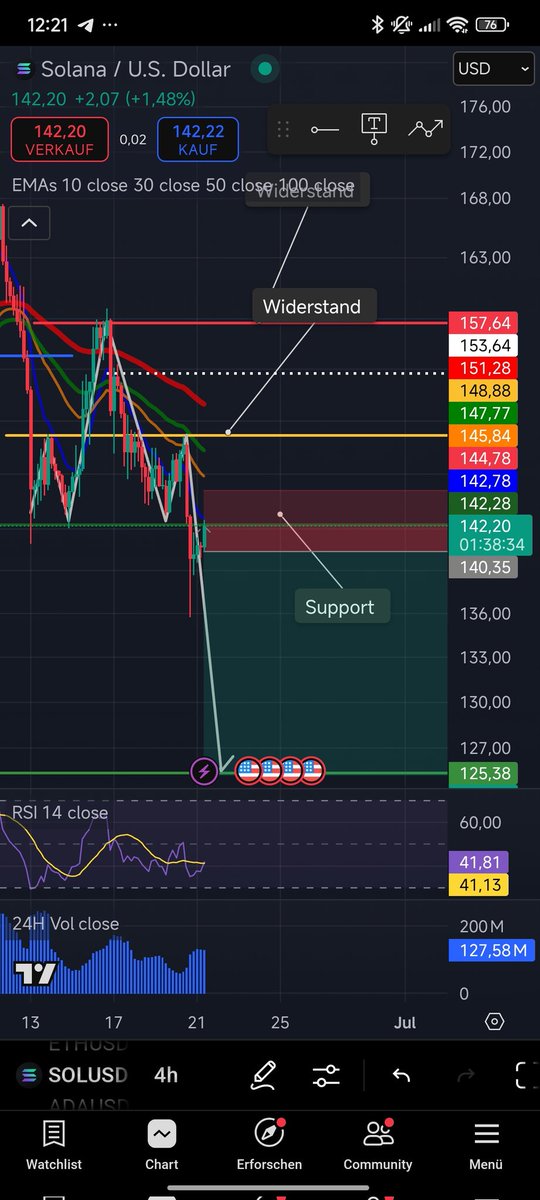
Task: Select the polyline path drawing tool
Action: coord(425,129)
